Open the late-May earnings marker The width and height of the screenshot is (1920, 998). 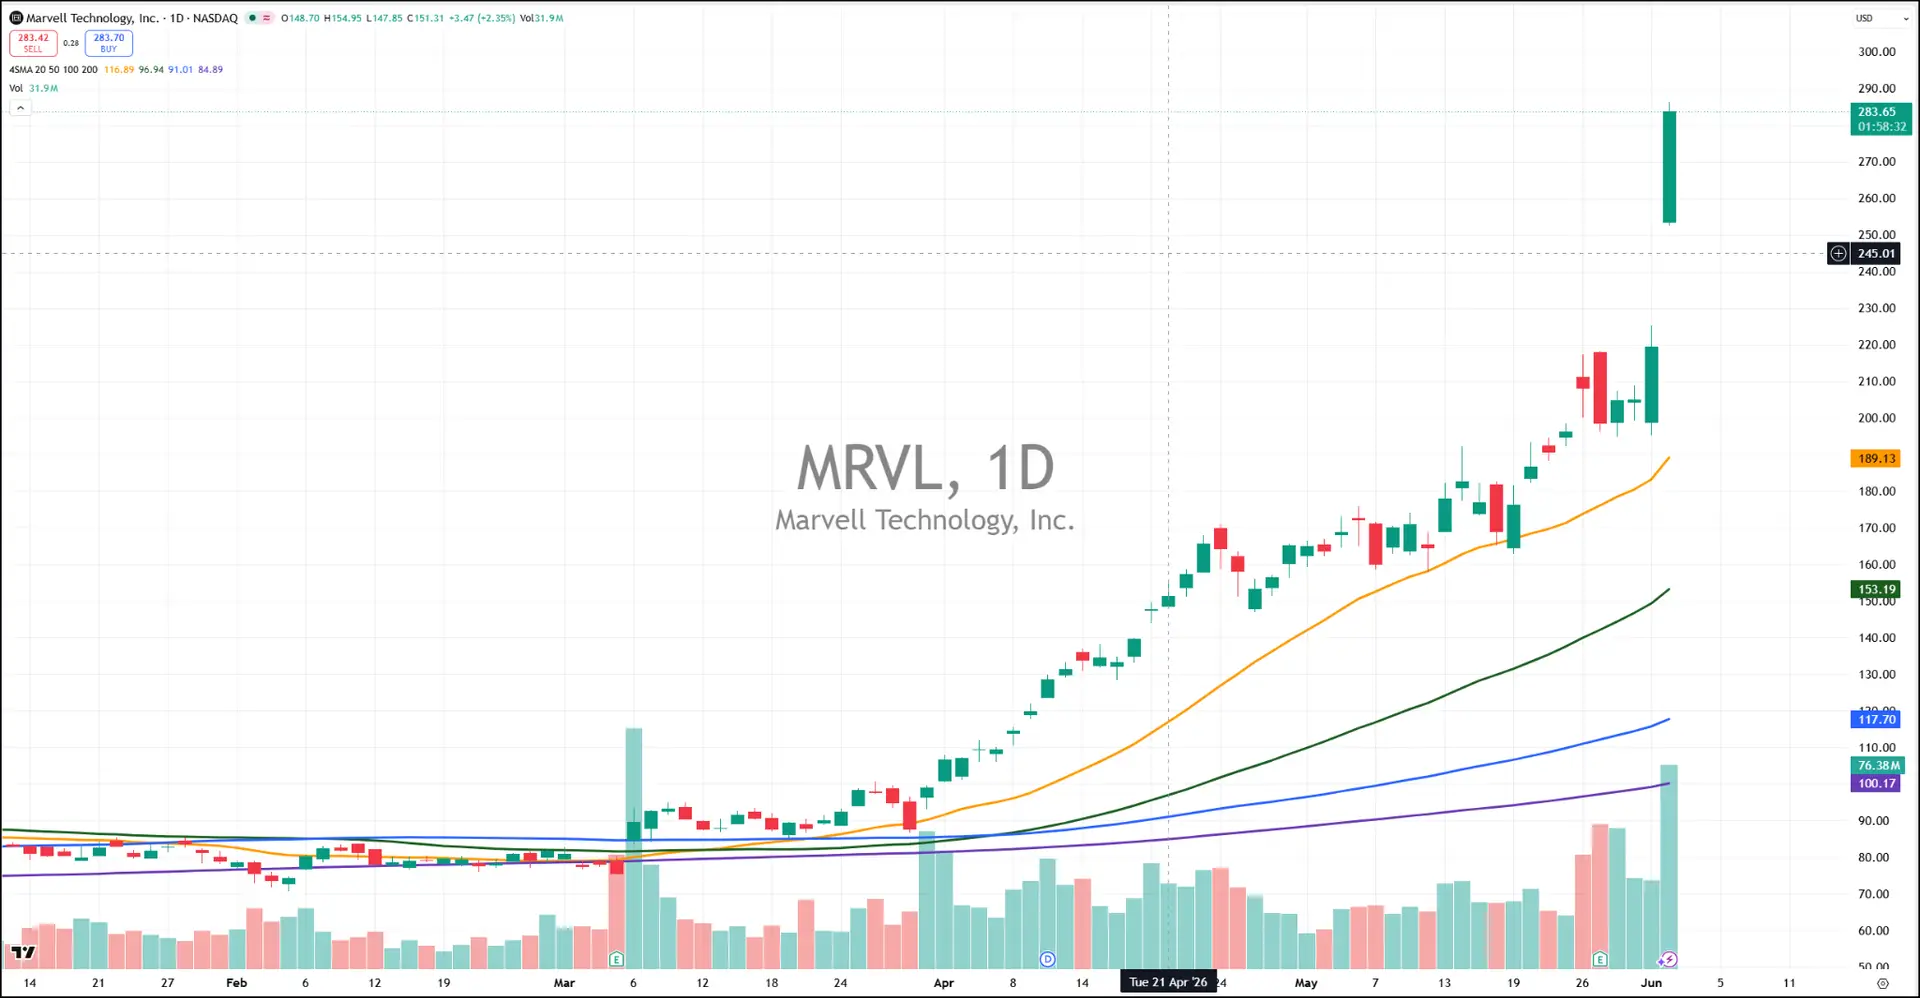point(1600,959)
